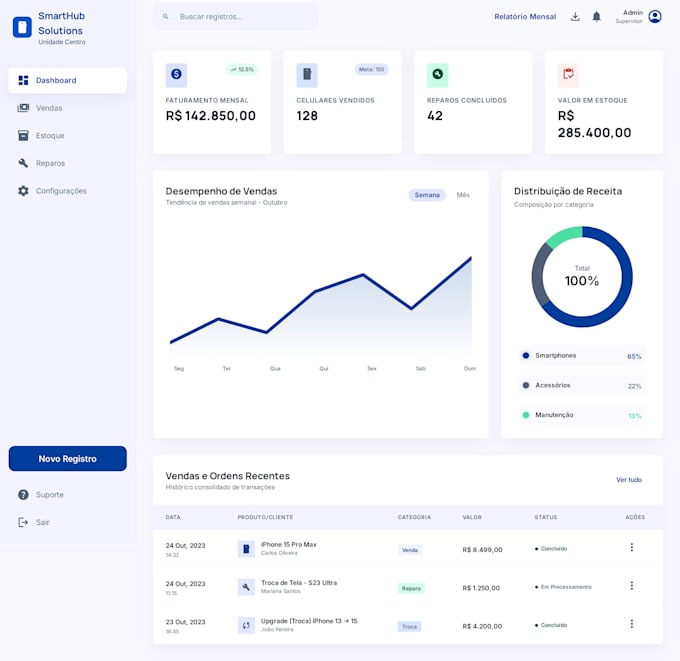Click the Manutenção legend color dot

[526, 415]
